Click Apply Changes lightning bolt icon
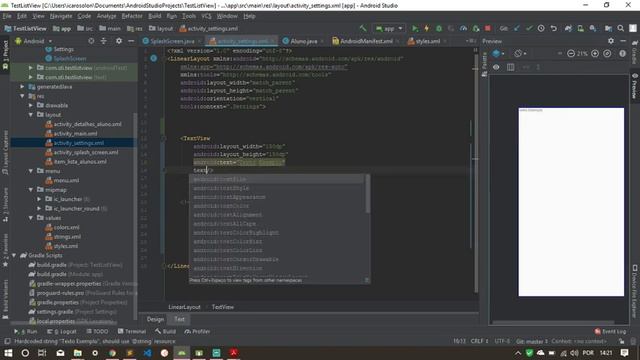 point(427,28)
